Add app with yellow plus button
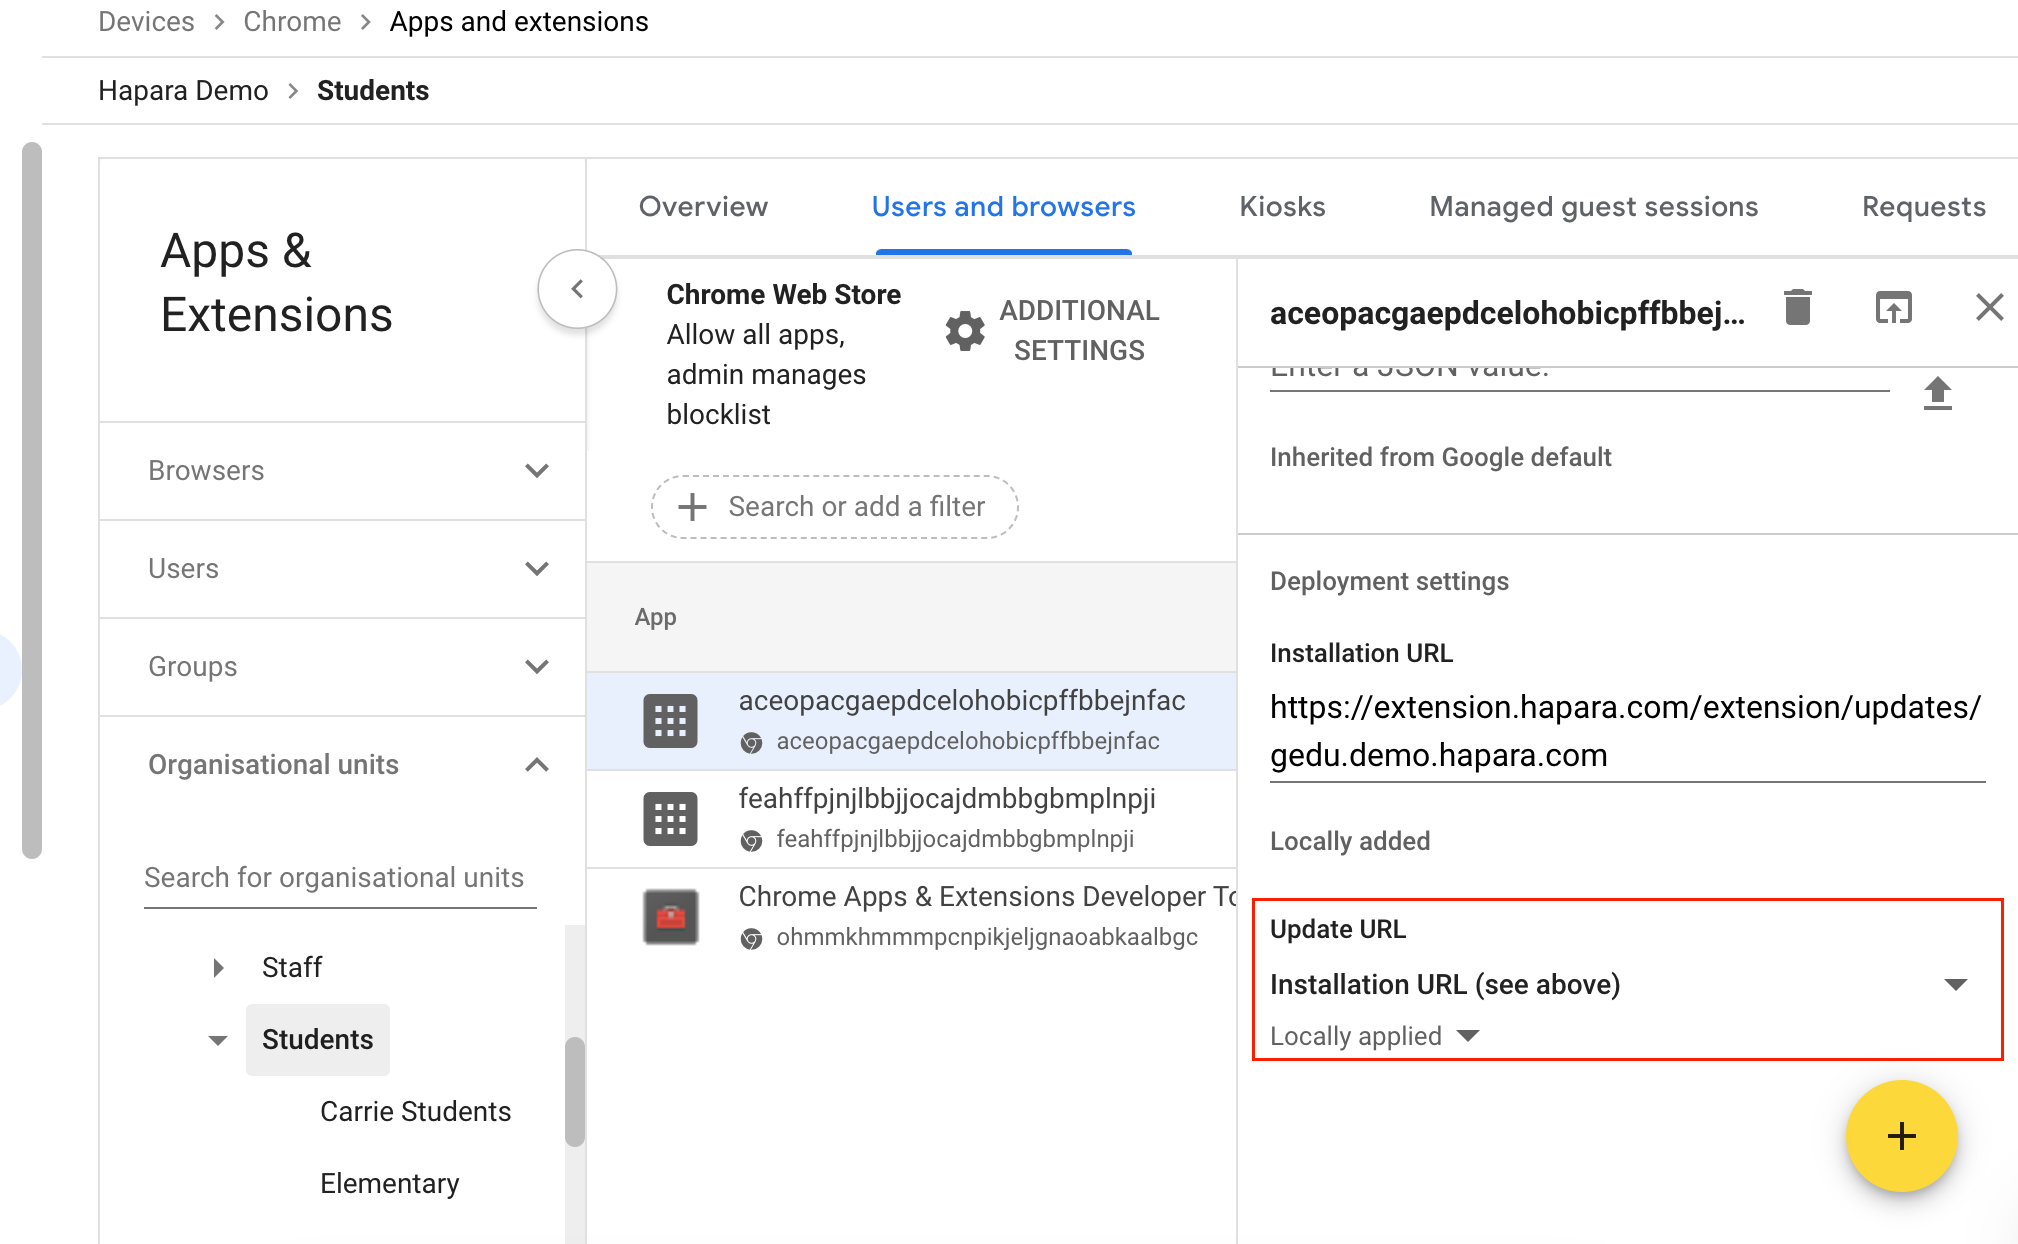2018x1244 pixels. tap(1901, 1136)
